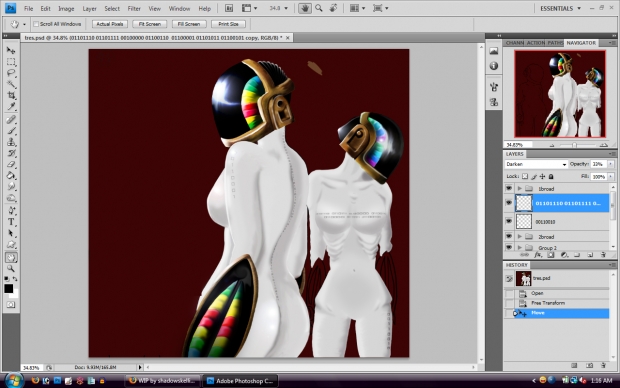Viewport: 620px width, 388px height.
Task: Hide the 1broad group layer
Action: pyautogui.click(x=509, y=188)
